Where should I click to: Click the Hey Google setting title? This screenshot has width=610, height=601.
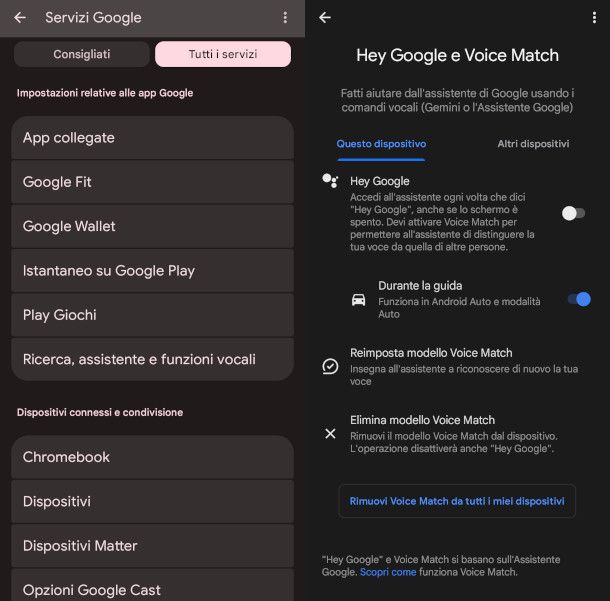pyautogui.click(x=380, y=181)
